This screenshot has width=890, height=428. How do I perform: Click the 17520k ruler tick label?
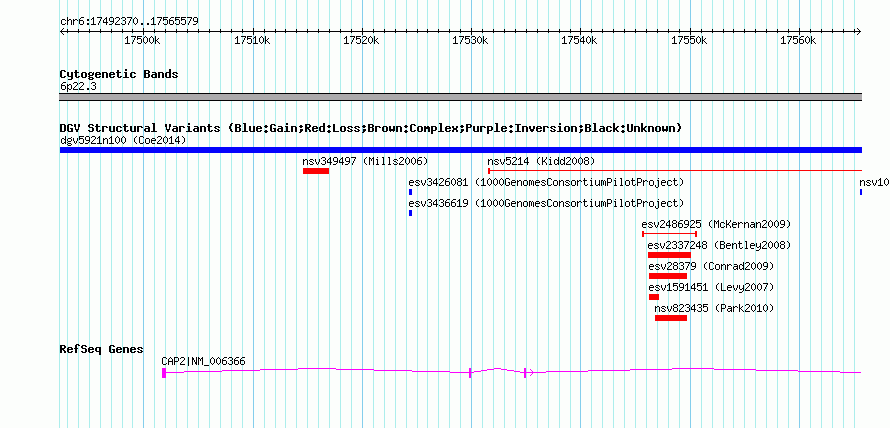point(362,40)
